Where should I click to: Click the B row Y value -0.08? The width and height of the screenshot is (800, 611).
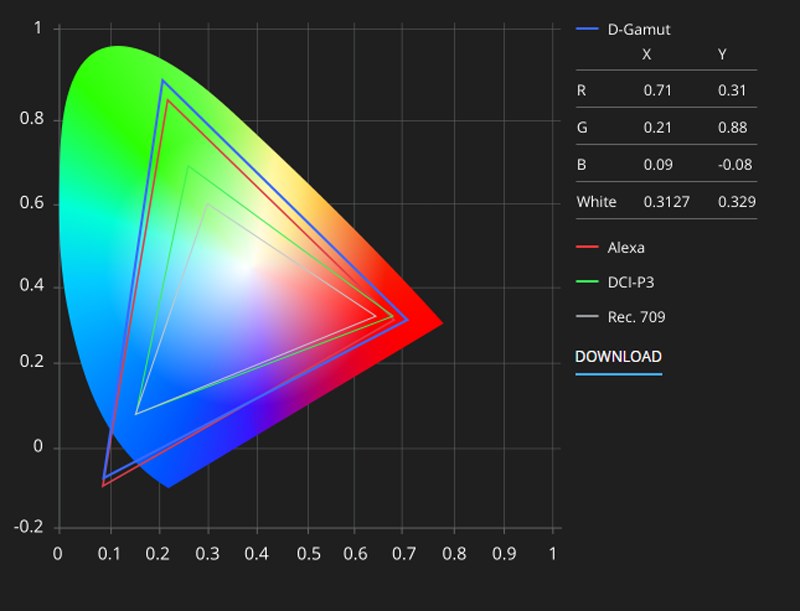pos(735,165)
